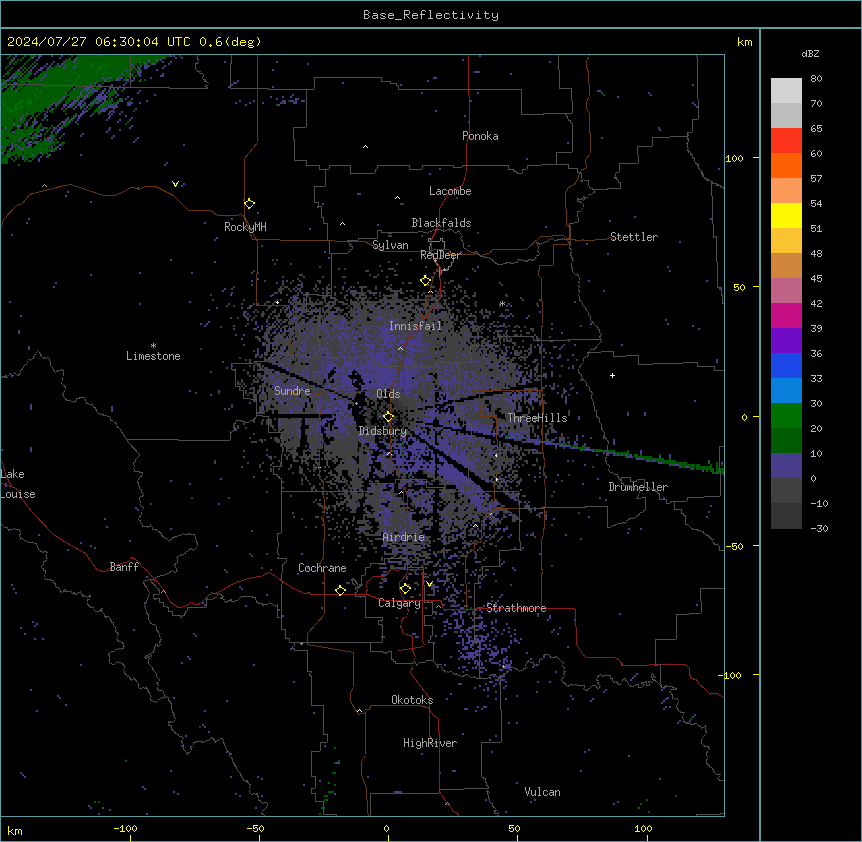Choose the violet 39-36 dBZ legend color

tap(786, 341)
